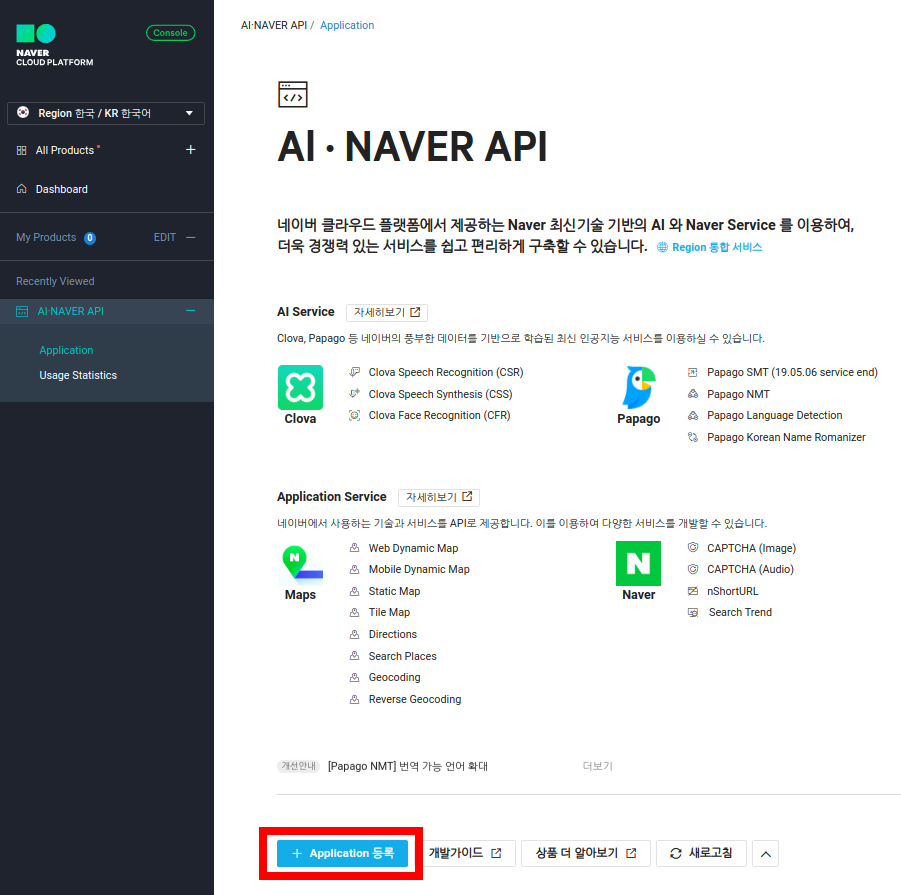The height and width of the screenshot is (895, 901).
Task: Click the Maps logo
Action: [x=301, y=563]
